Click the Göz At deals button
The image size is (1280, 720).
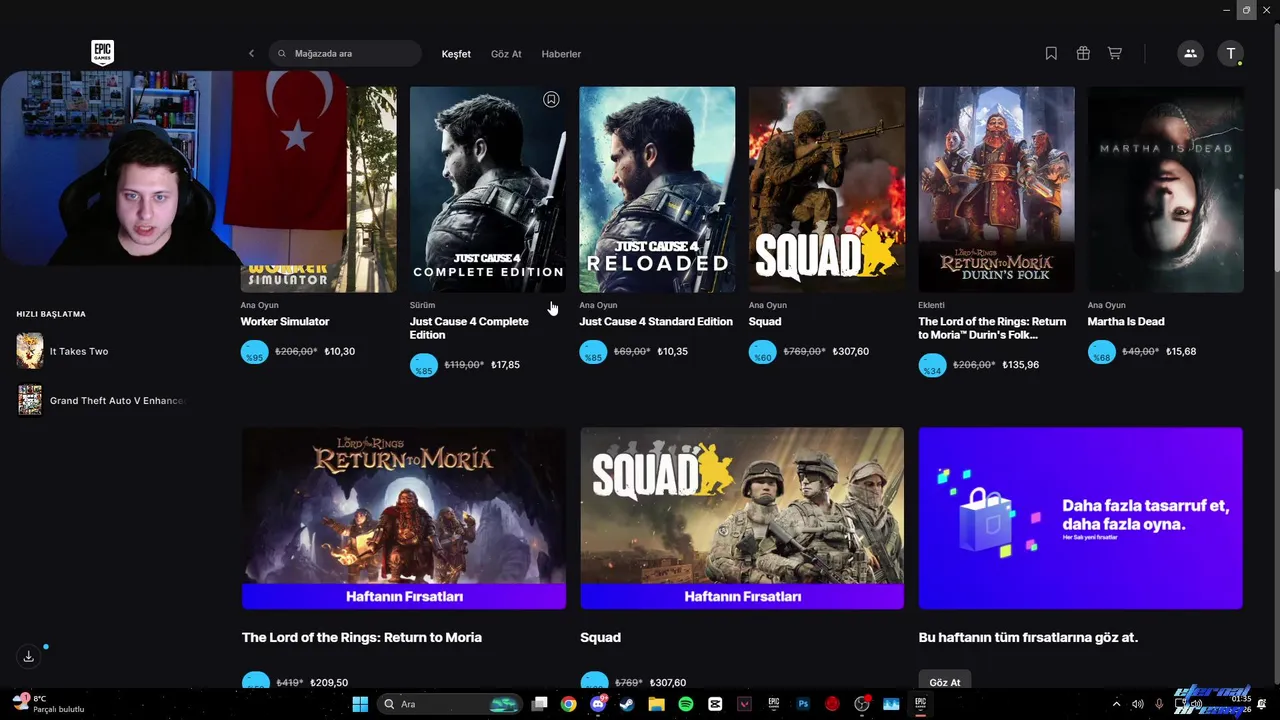945,682
